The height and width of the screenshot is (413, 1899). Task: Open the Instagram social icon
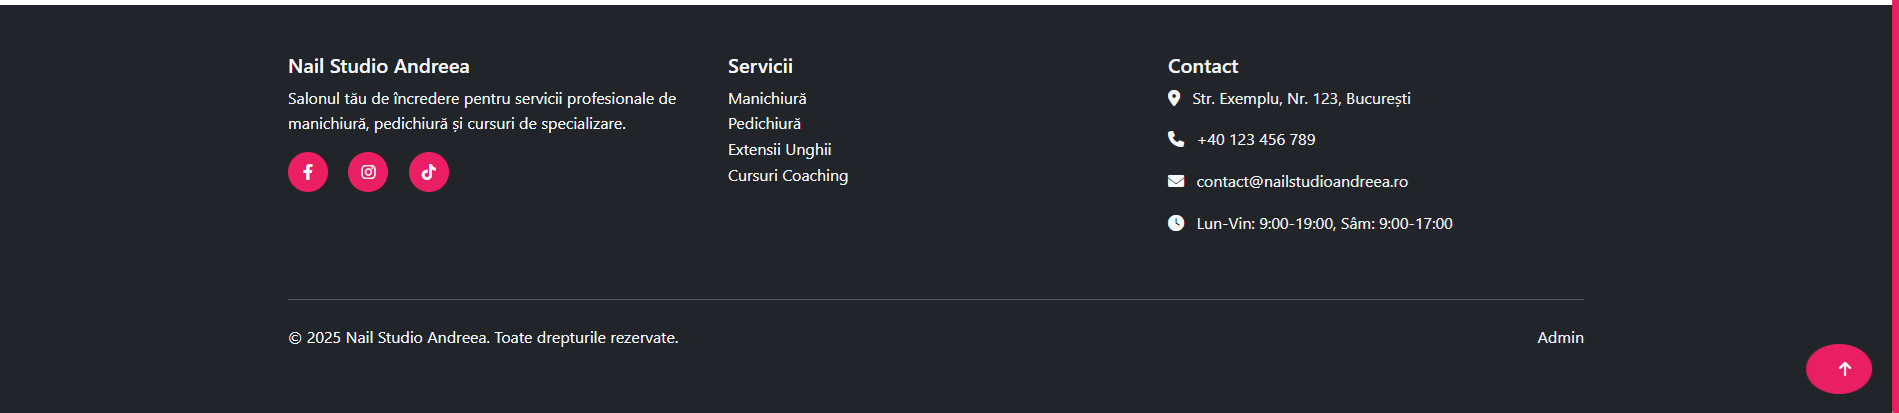368,172
